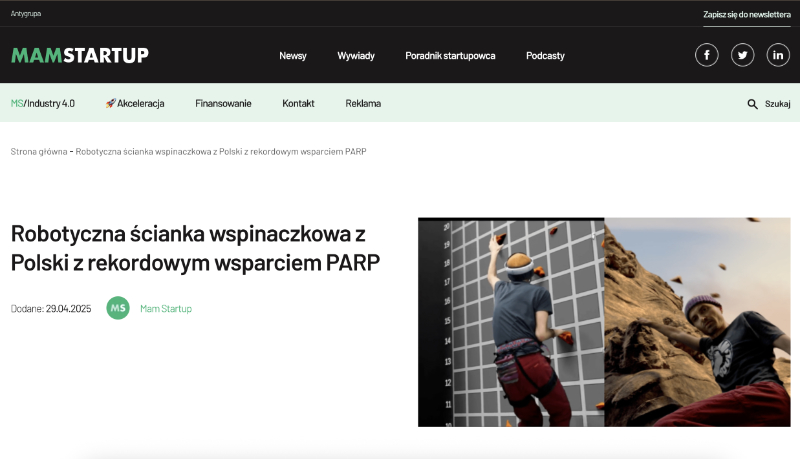Screen dimensions: 800x459
Task: Open the Facebook social icon
Action: 707,55
